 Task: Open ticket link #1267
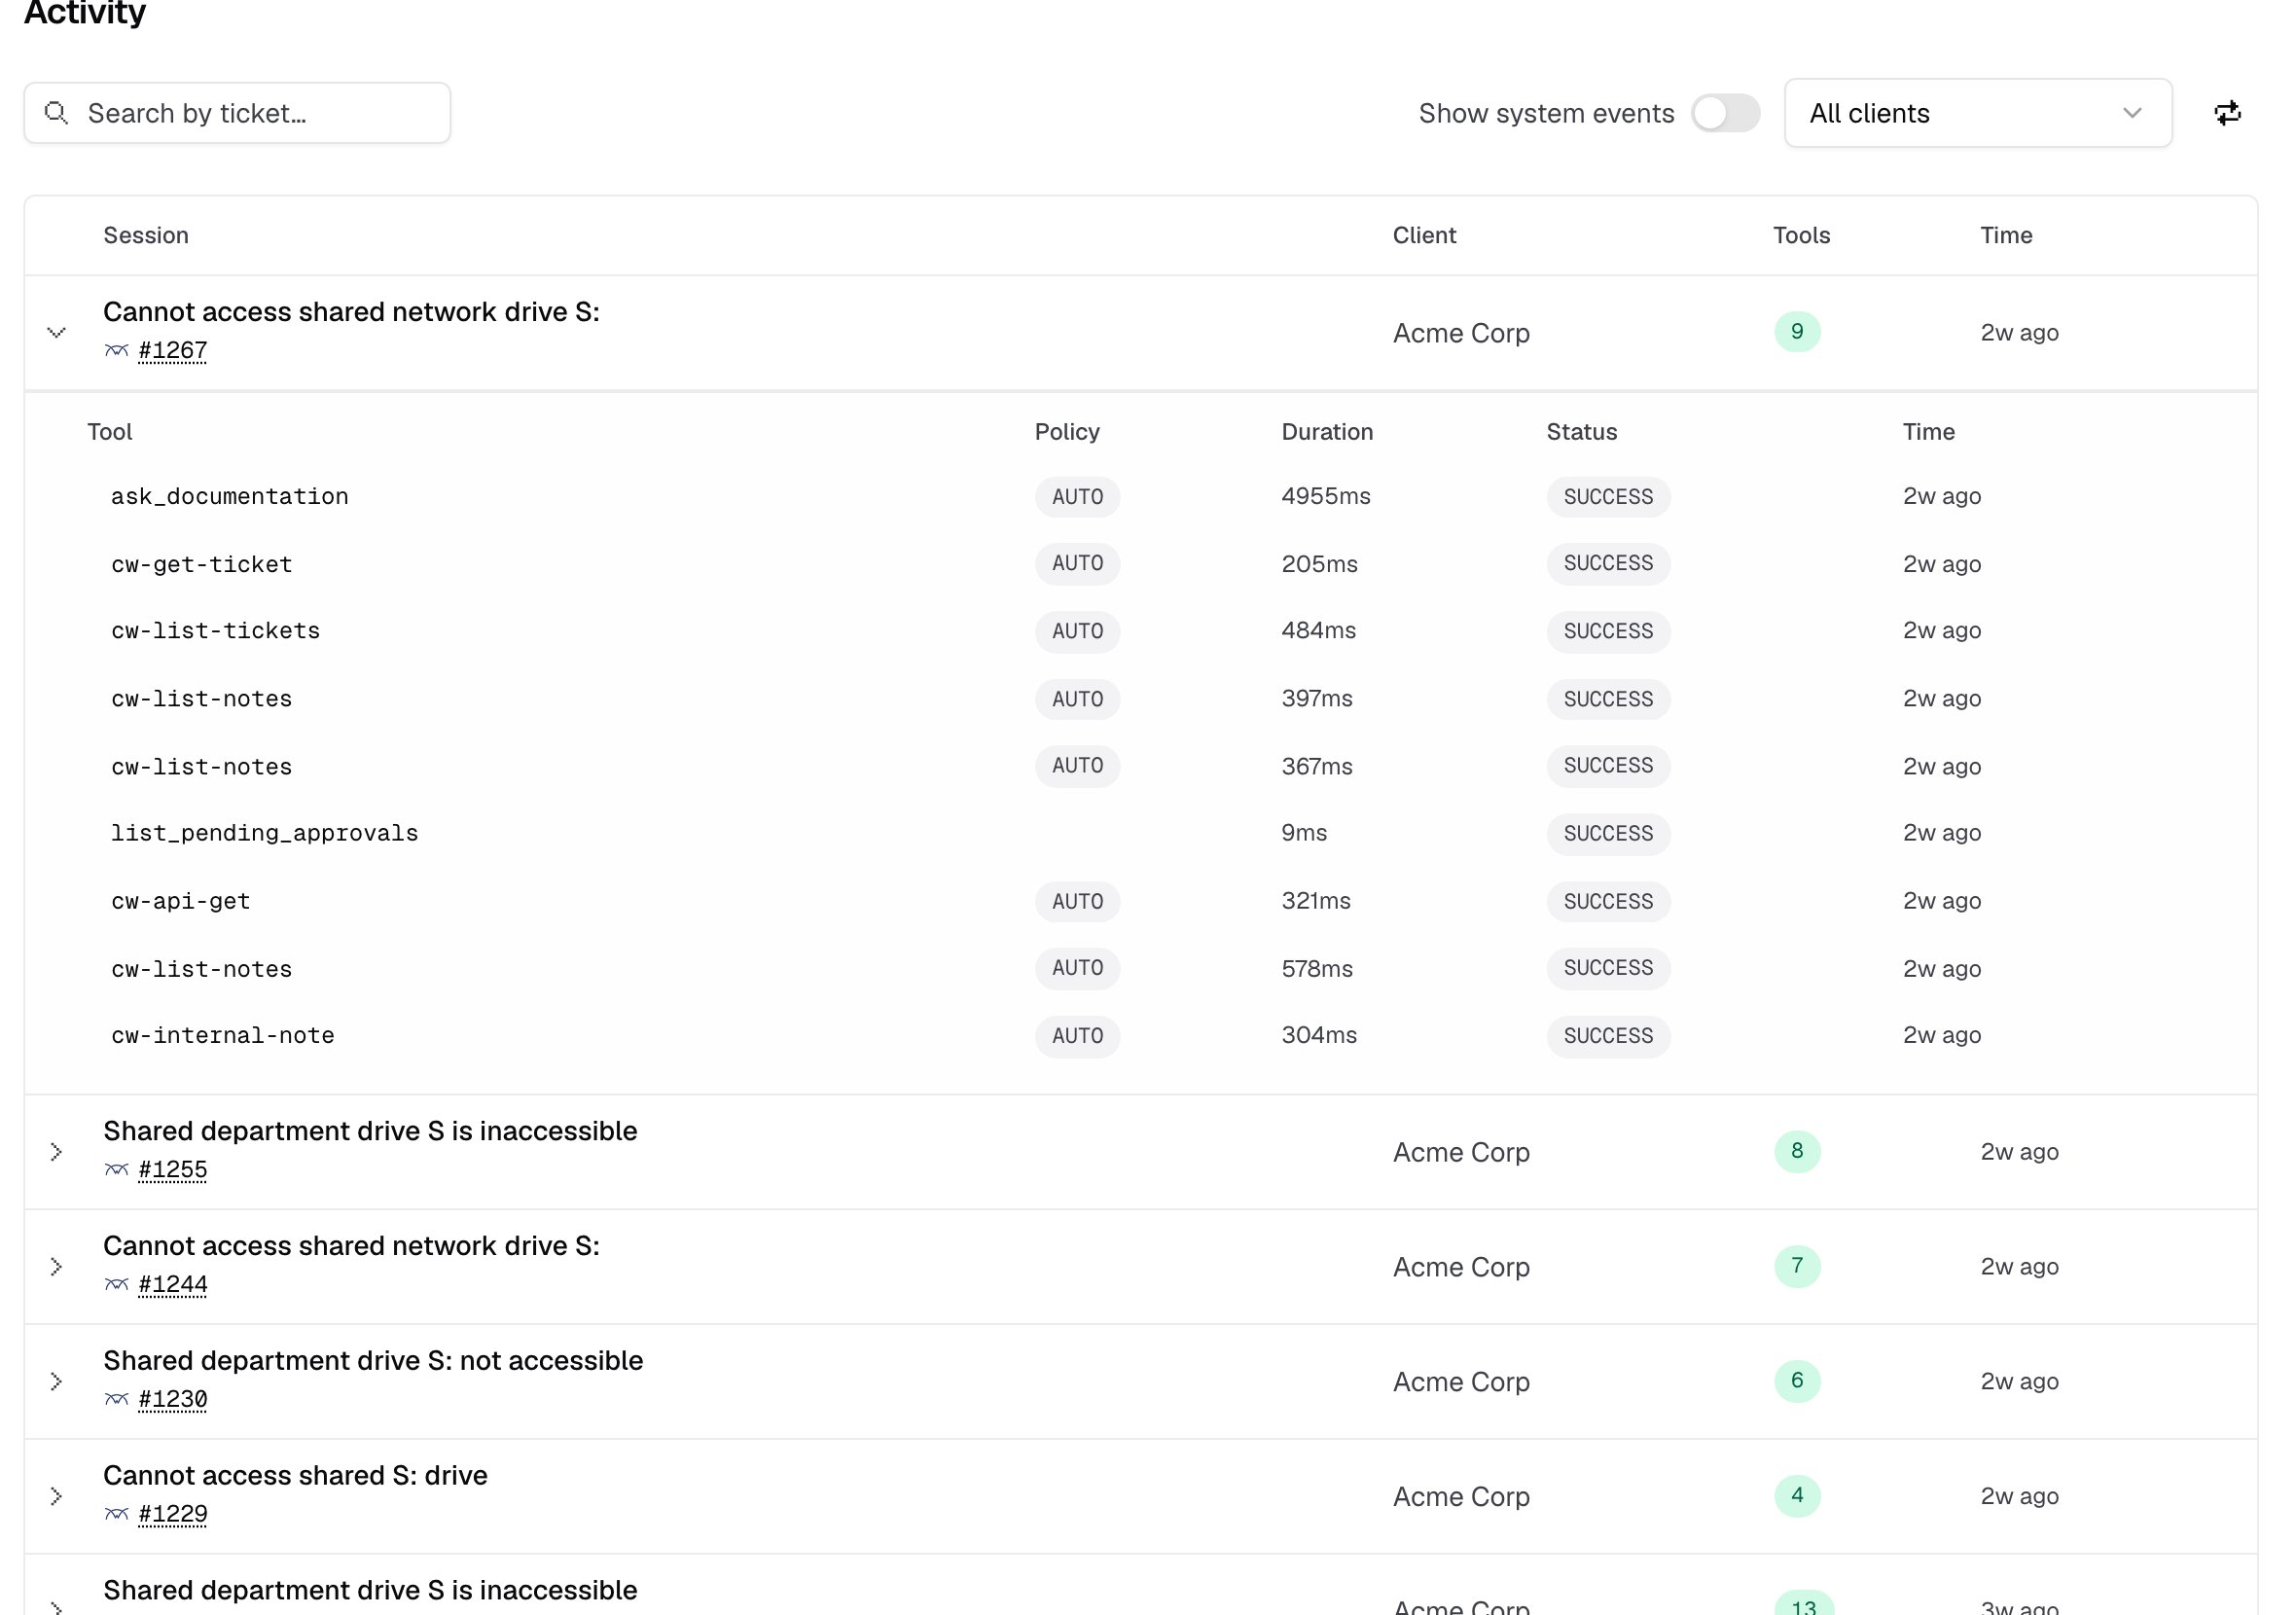click(173, 350)
